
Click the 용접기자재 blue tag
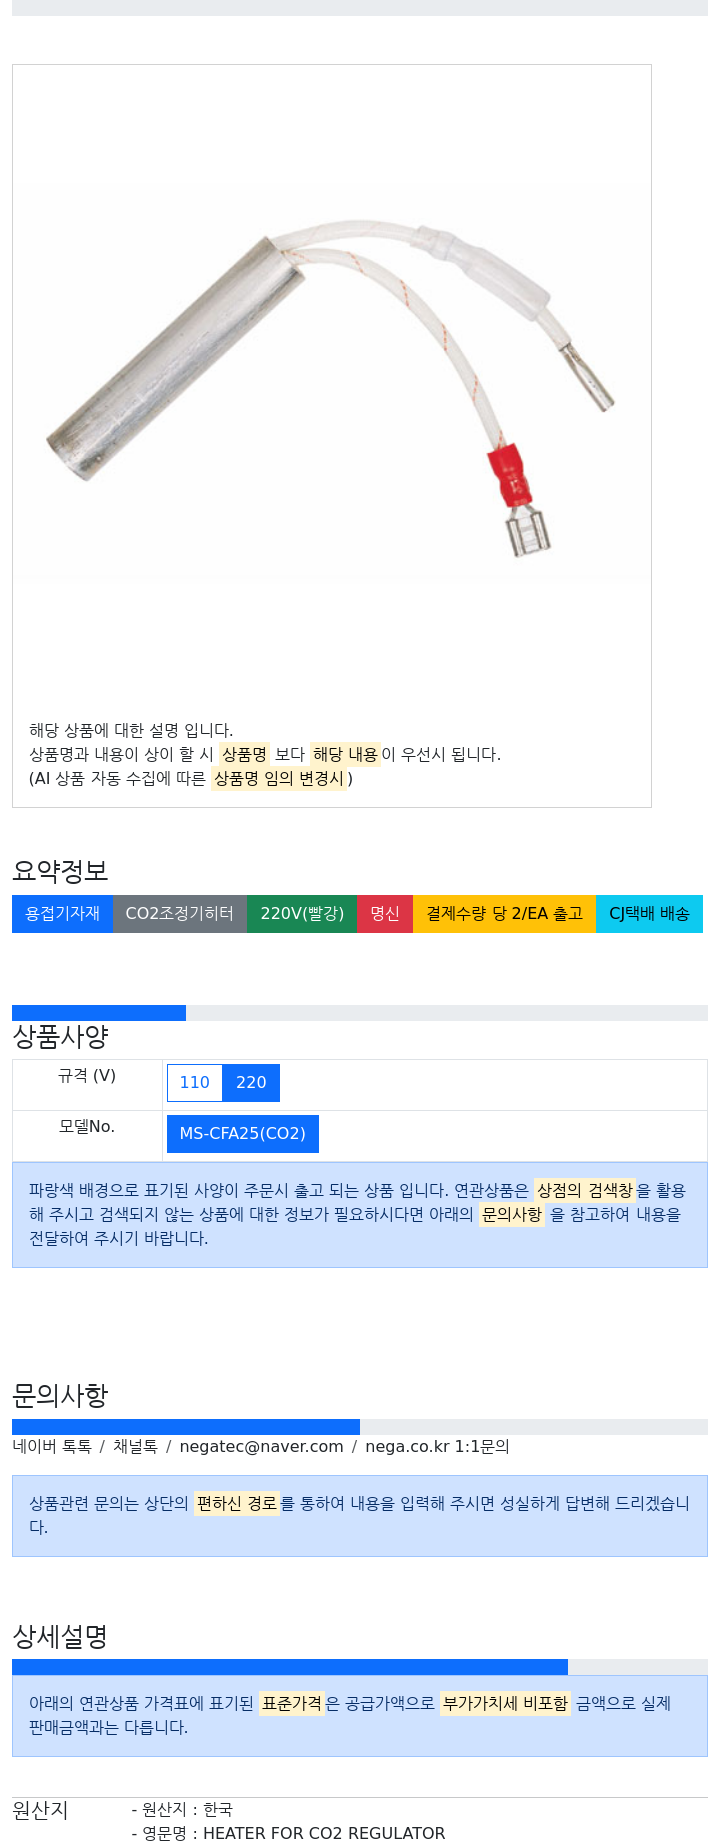[x=62, y=914]
